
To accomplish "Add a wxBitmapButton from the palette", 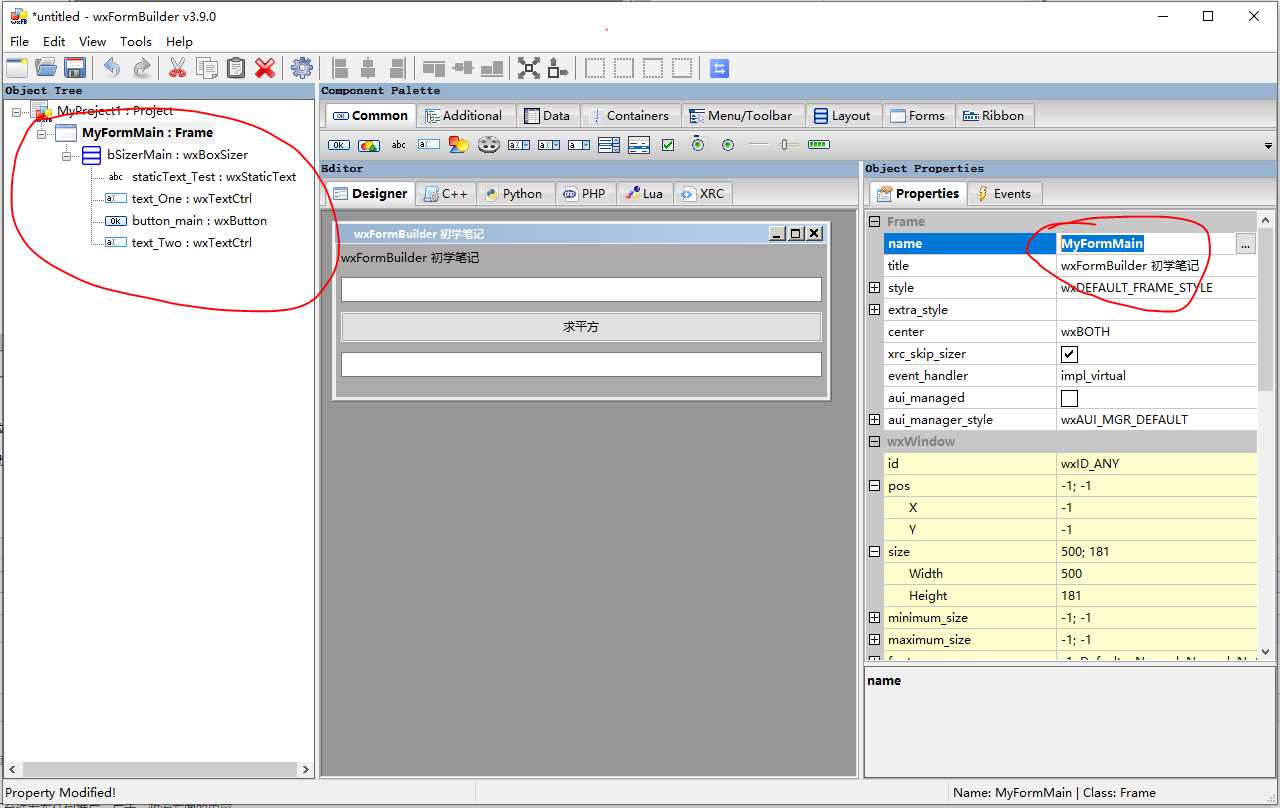I will [x=369, y=145].
